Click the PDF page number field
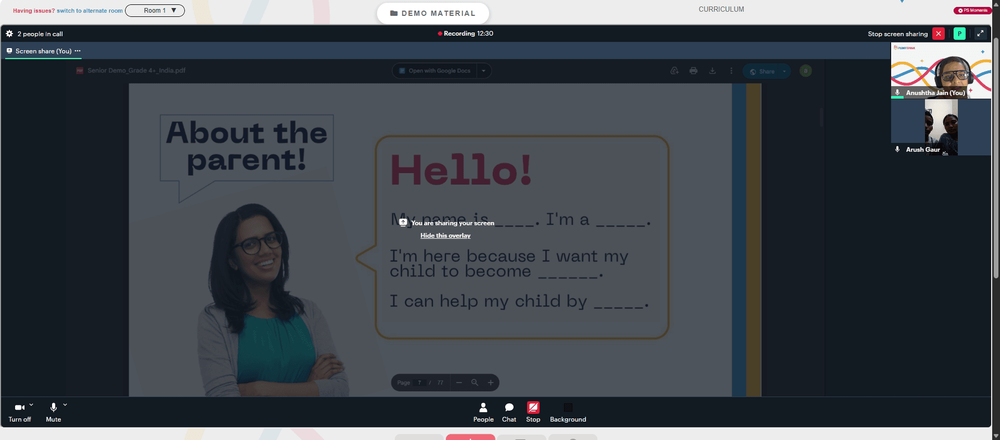Screen dimensions: 1000x440 click(x=420, y=383)
